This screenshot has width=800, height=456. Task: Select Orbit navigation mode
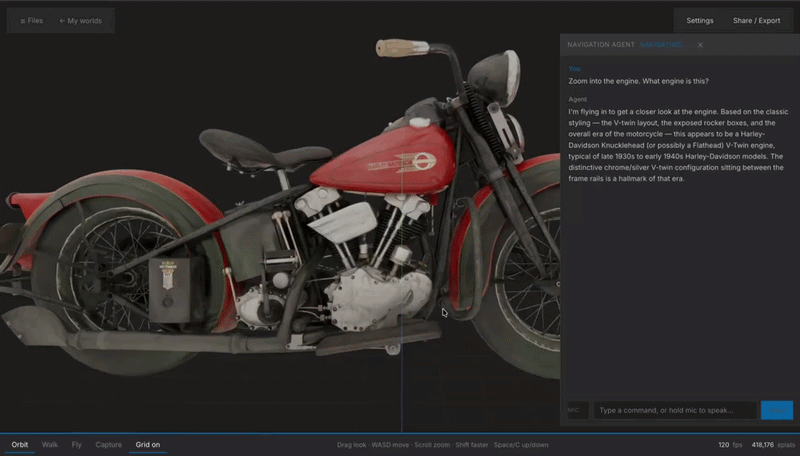(20, 445)
